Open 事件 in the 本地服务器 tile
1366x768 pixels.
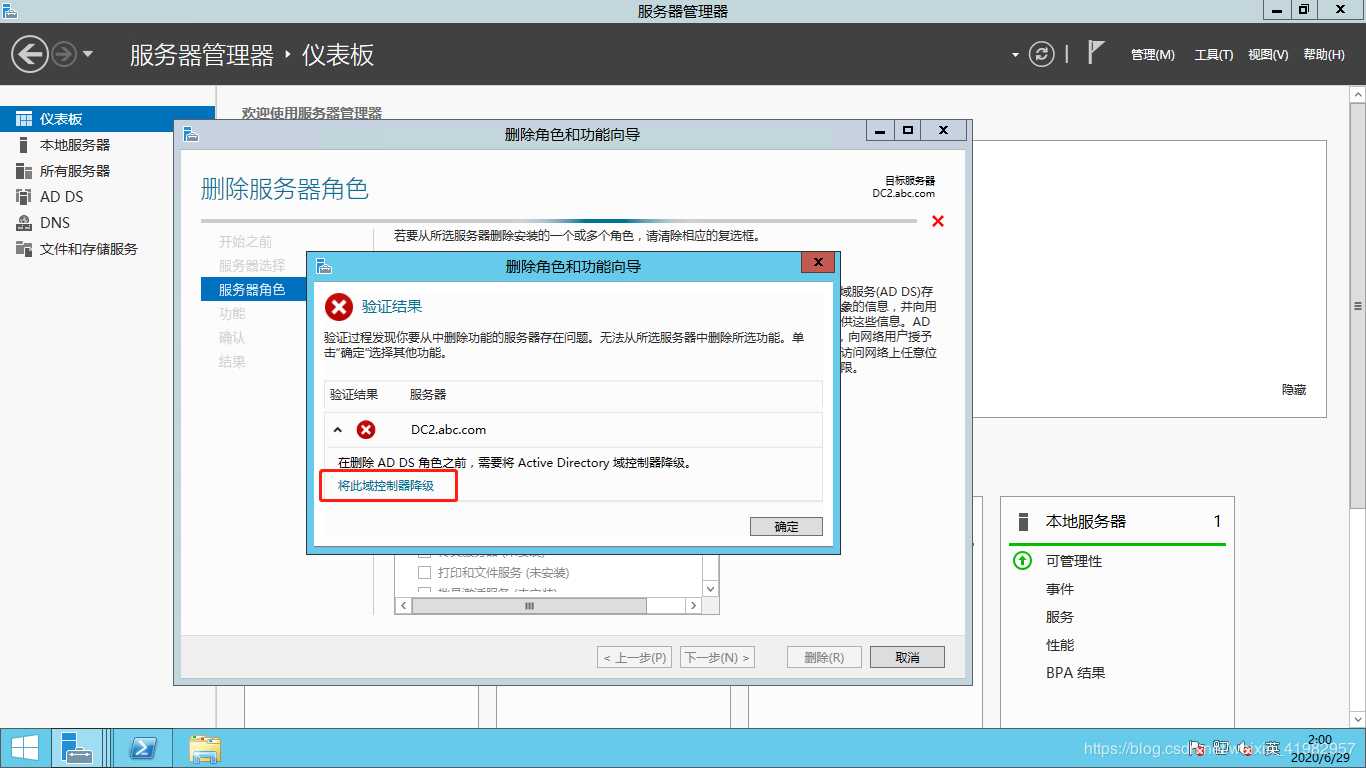coord(1060,590)
